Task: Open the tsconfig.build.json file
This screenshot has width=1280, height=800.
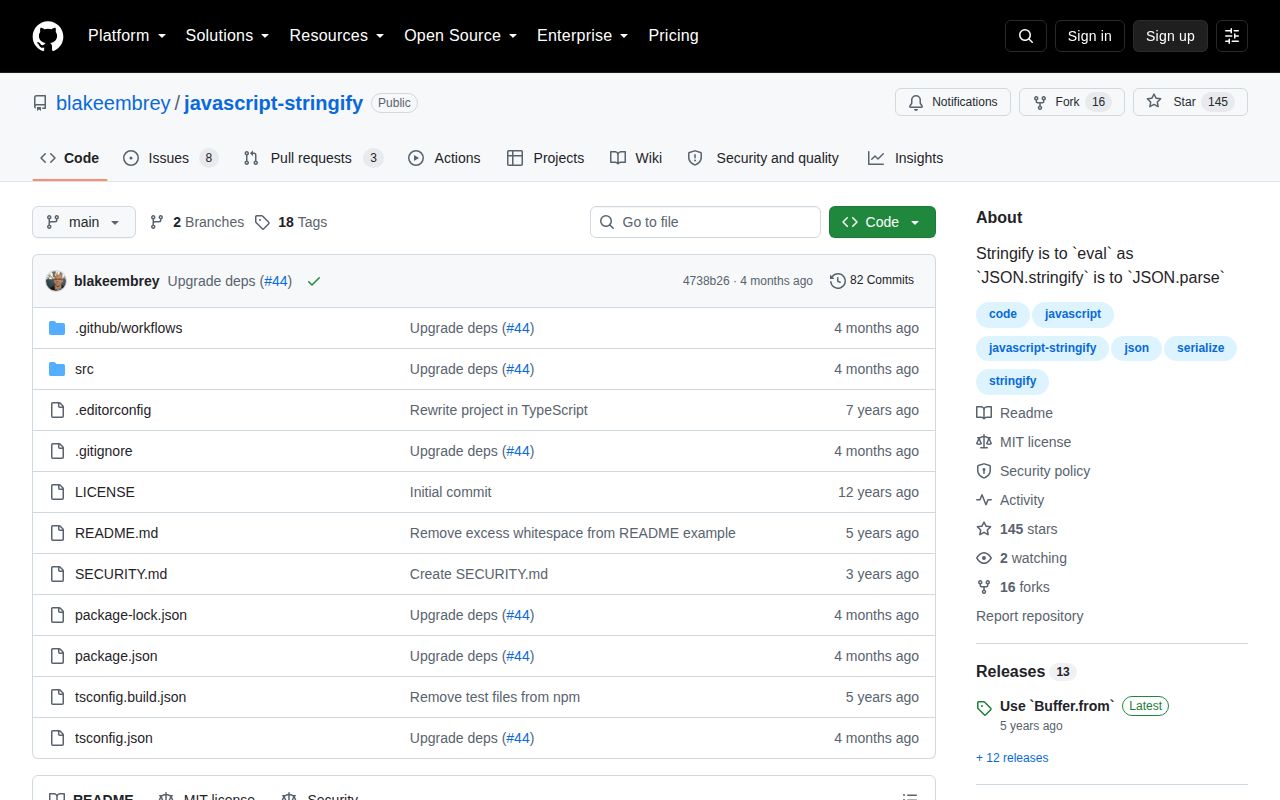Action: coord(131,697)
